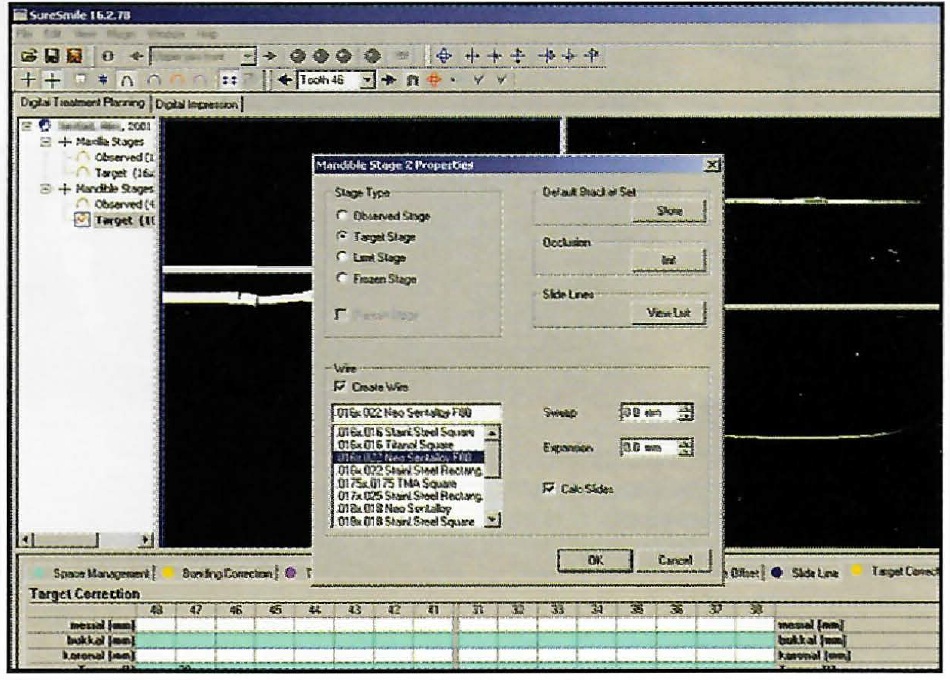Open the Target Correction tab at bottom right
950x680 pixels.
click(895, 571)
